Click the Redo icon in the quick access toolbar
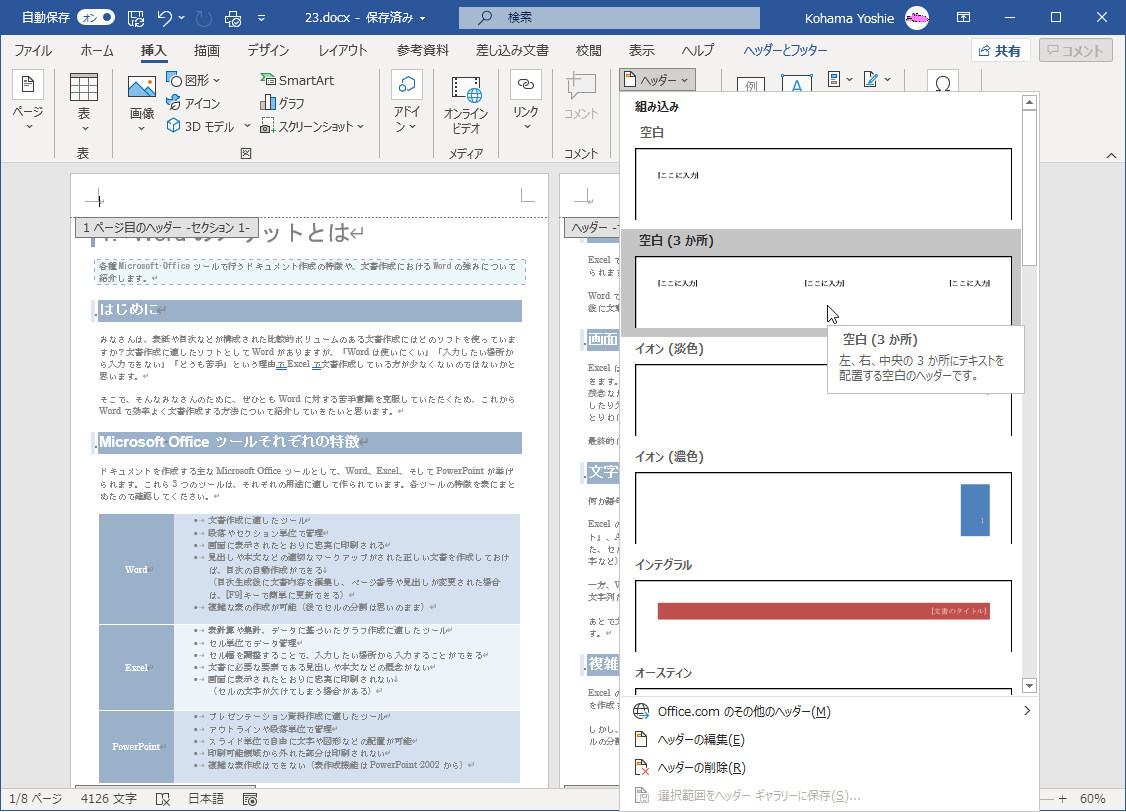The image size is (1126, 812). [x=204, y=18]
